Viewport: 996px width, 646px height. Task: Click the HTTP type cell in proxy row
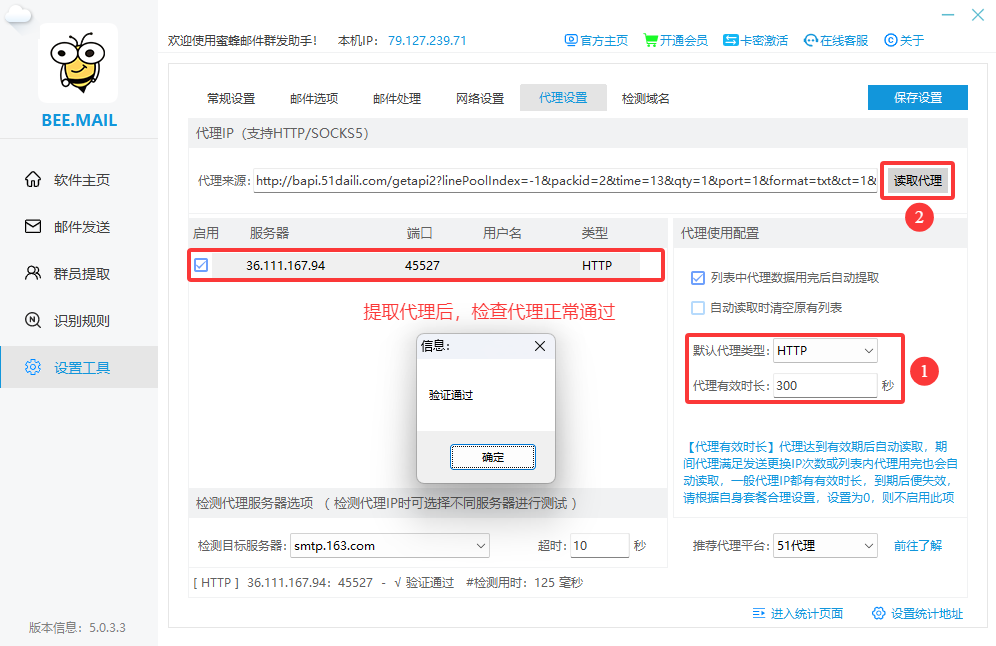pos(597,266)
